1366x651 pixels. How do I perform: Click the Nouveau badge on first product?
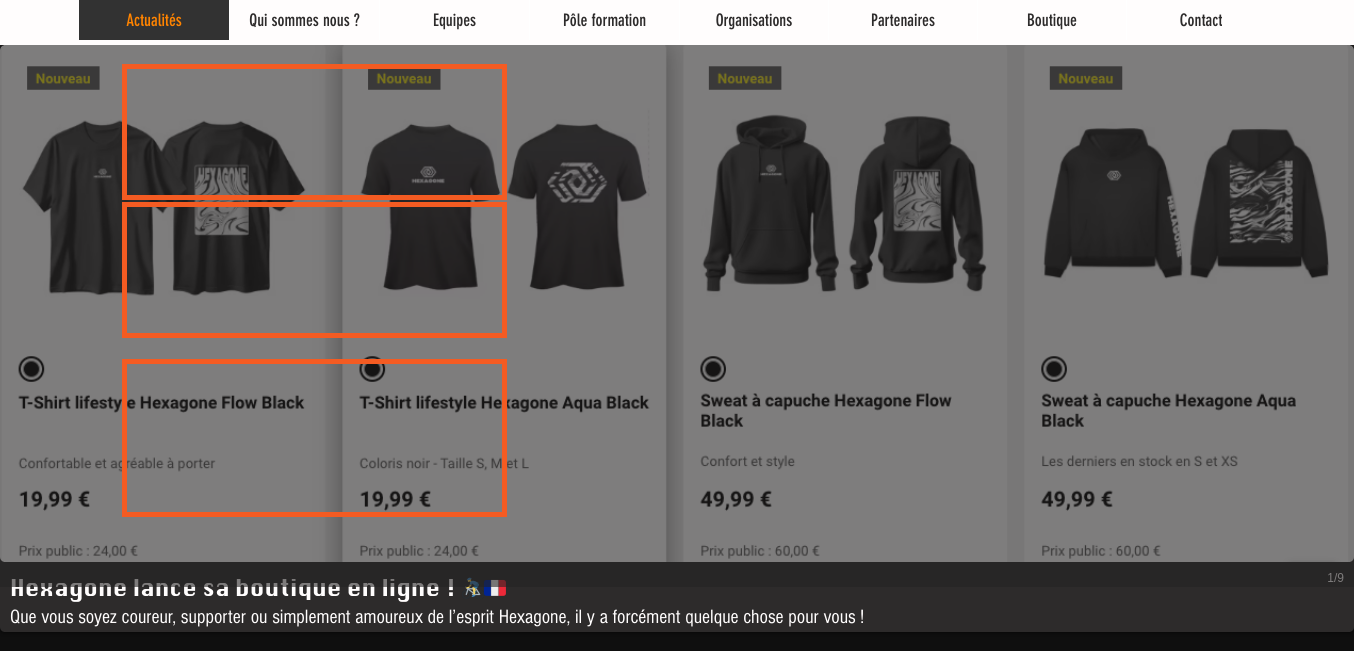(x=63, y=78)
